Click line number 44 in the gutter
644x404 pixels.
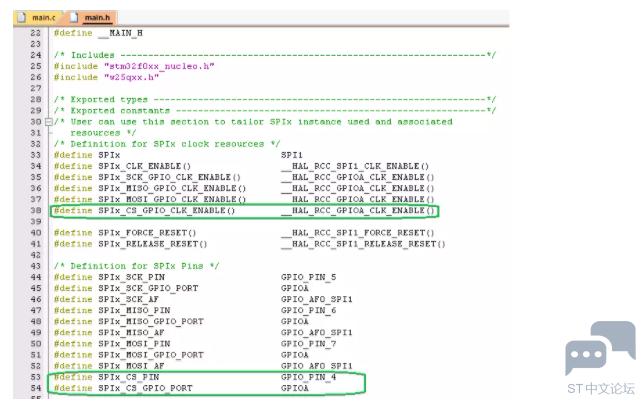coord(36,277)
